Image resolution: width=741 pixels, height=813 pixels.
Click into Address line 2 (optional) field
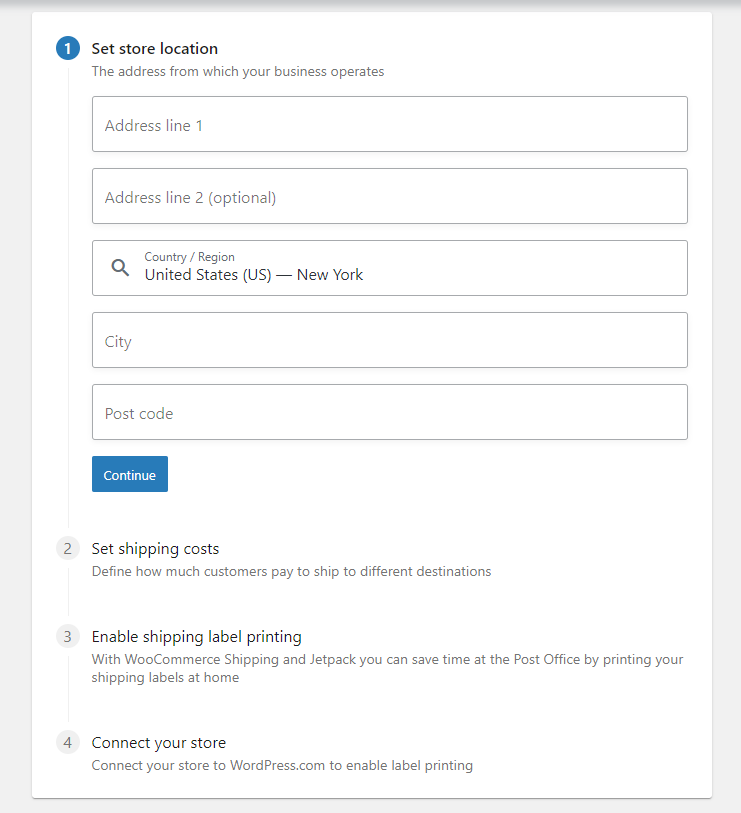389,197
